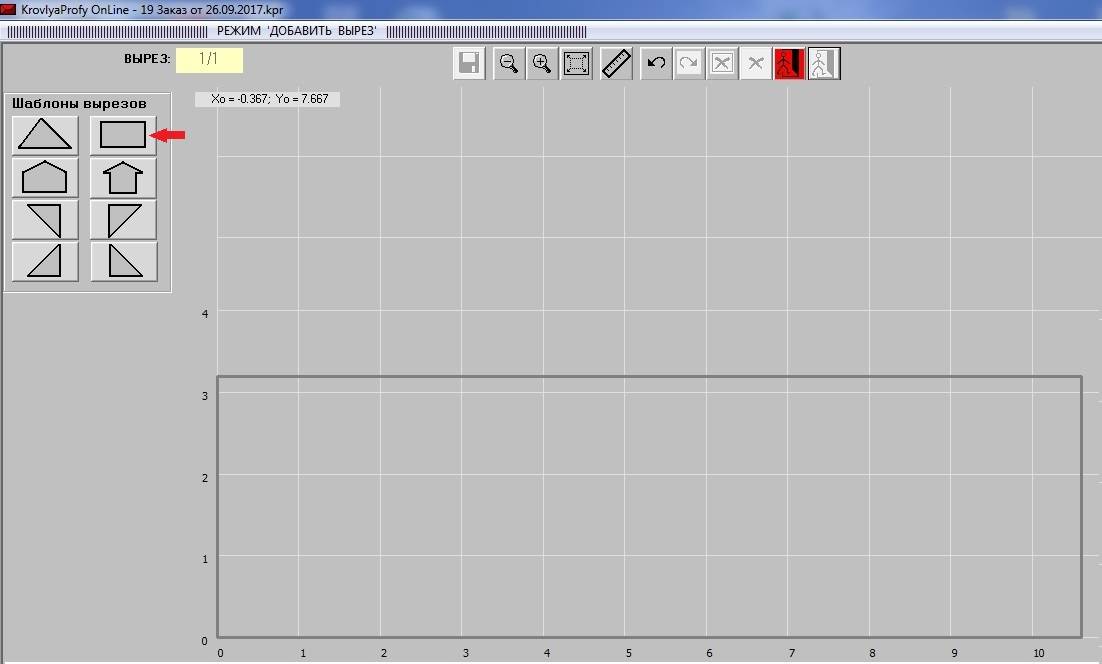Zoom out with the minus magnifier

point(509,64)
